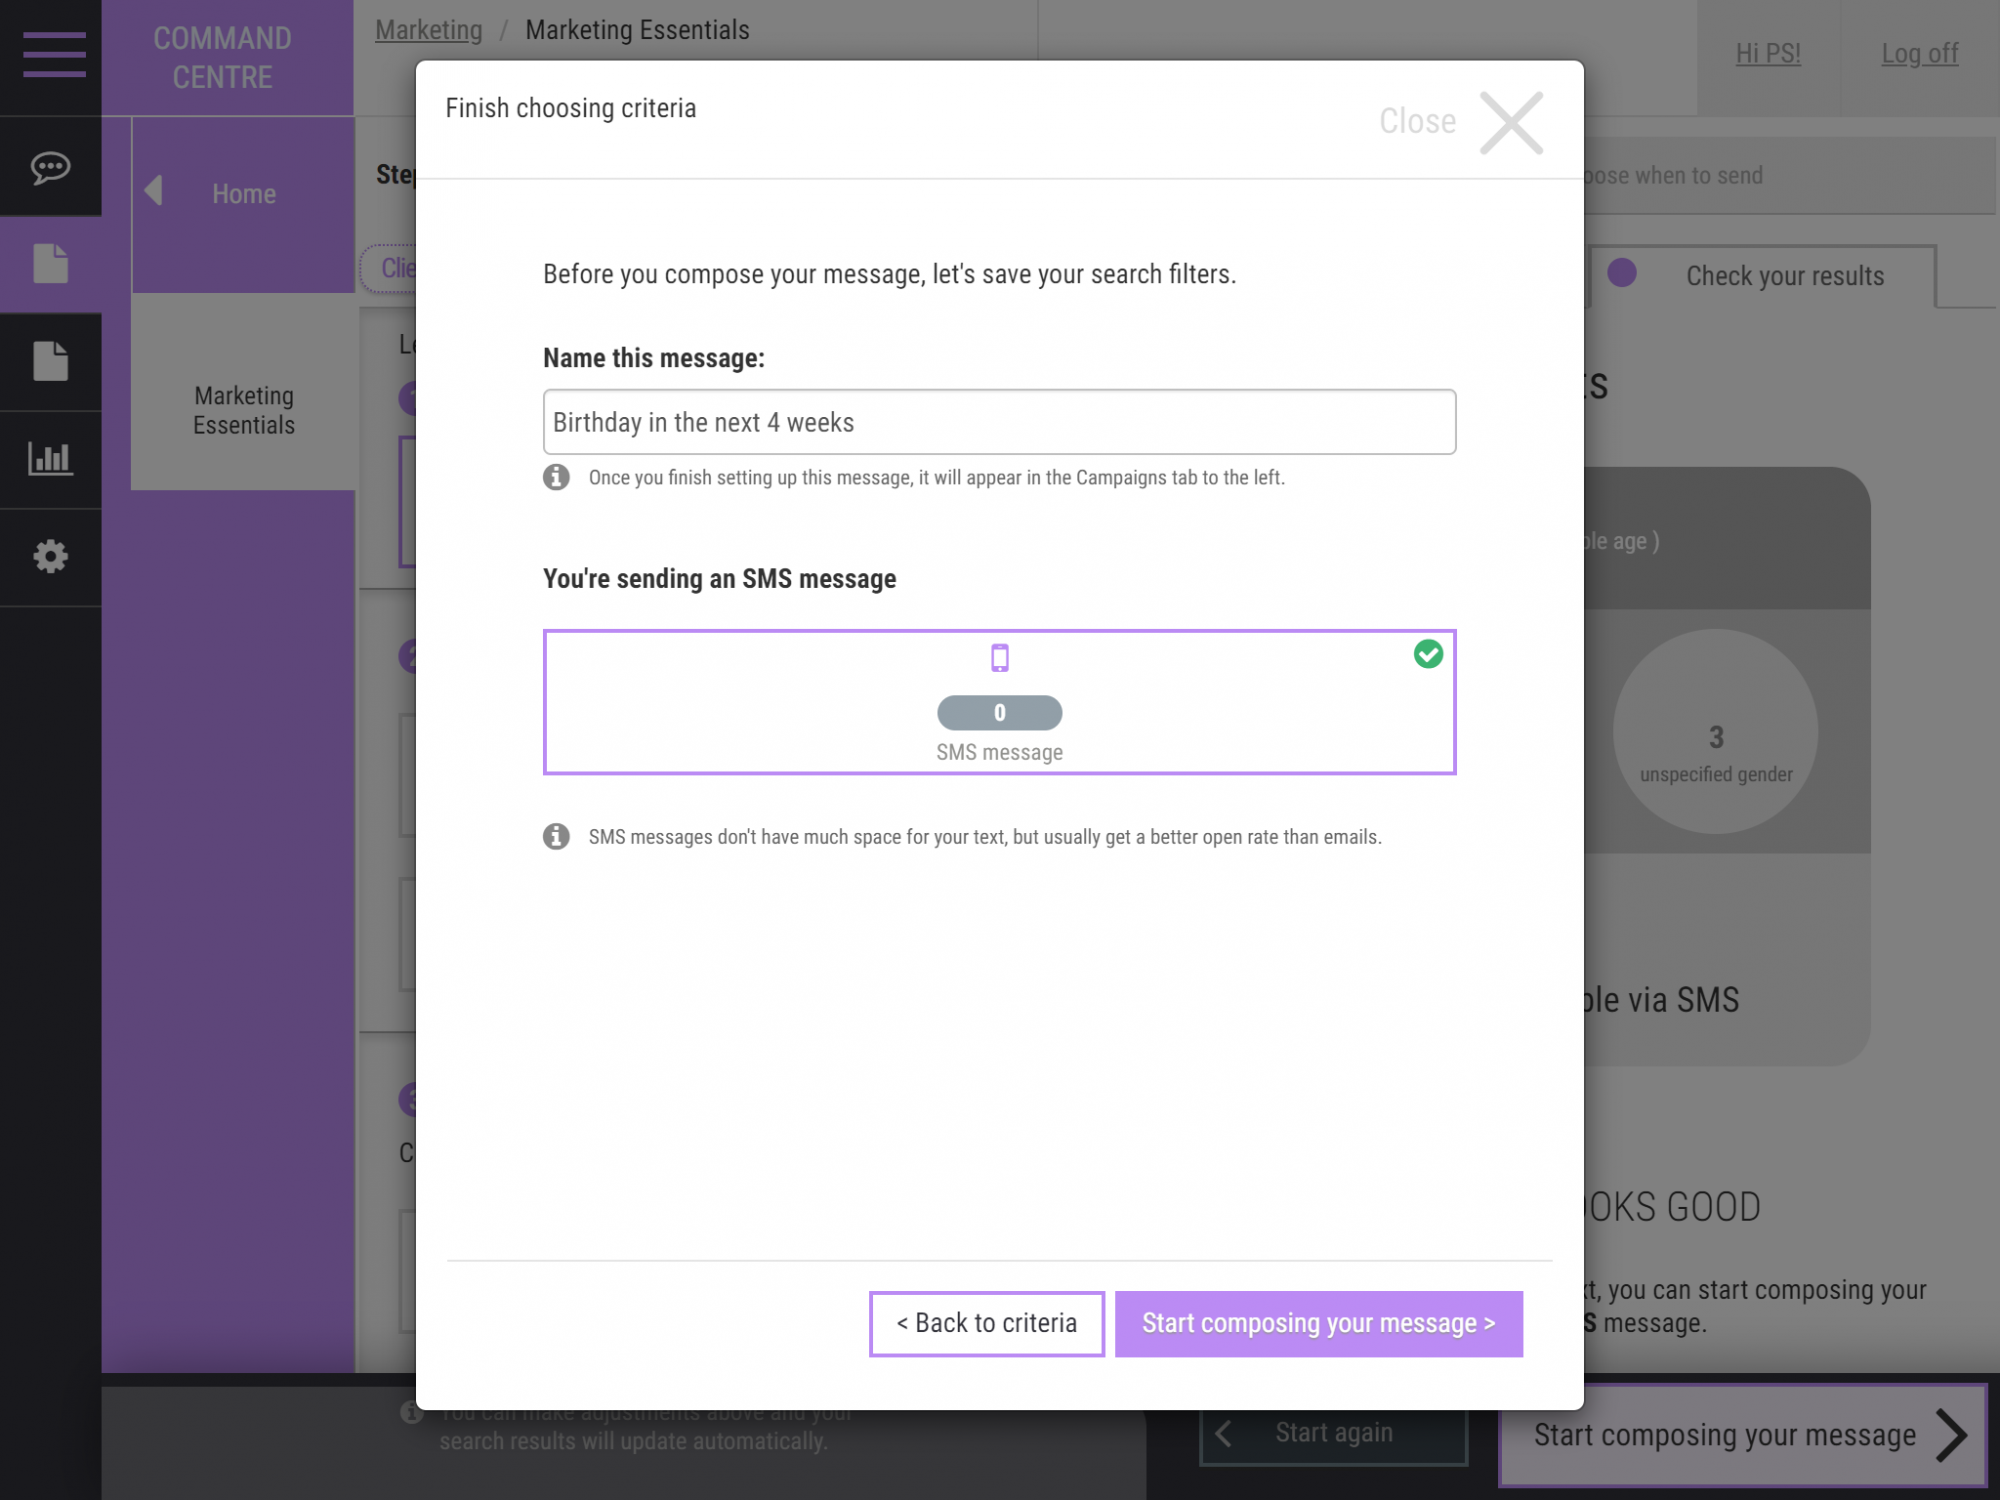Select the highlighted document sidebar icon
2000x1500 pixels.
tap(50, 264)
